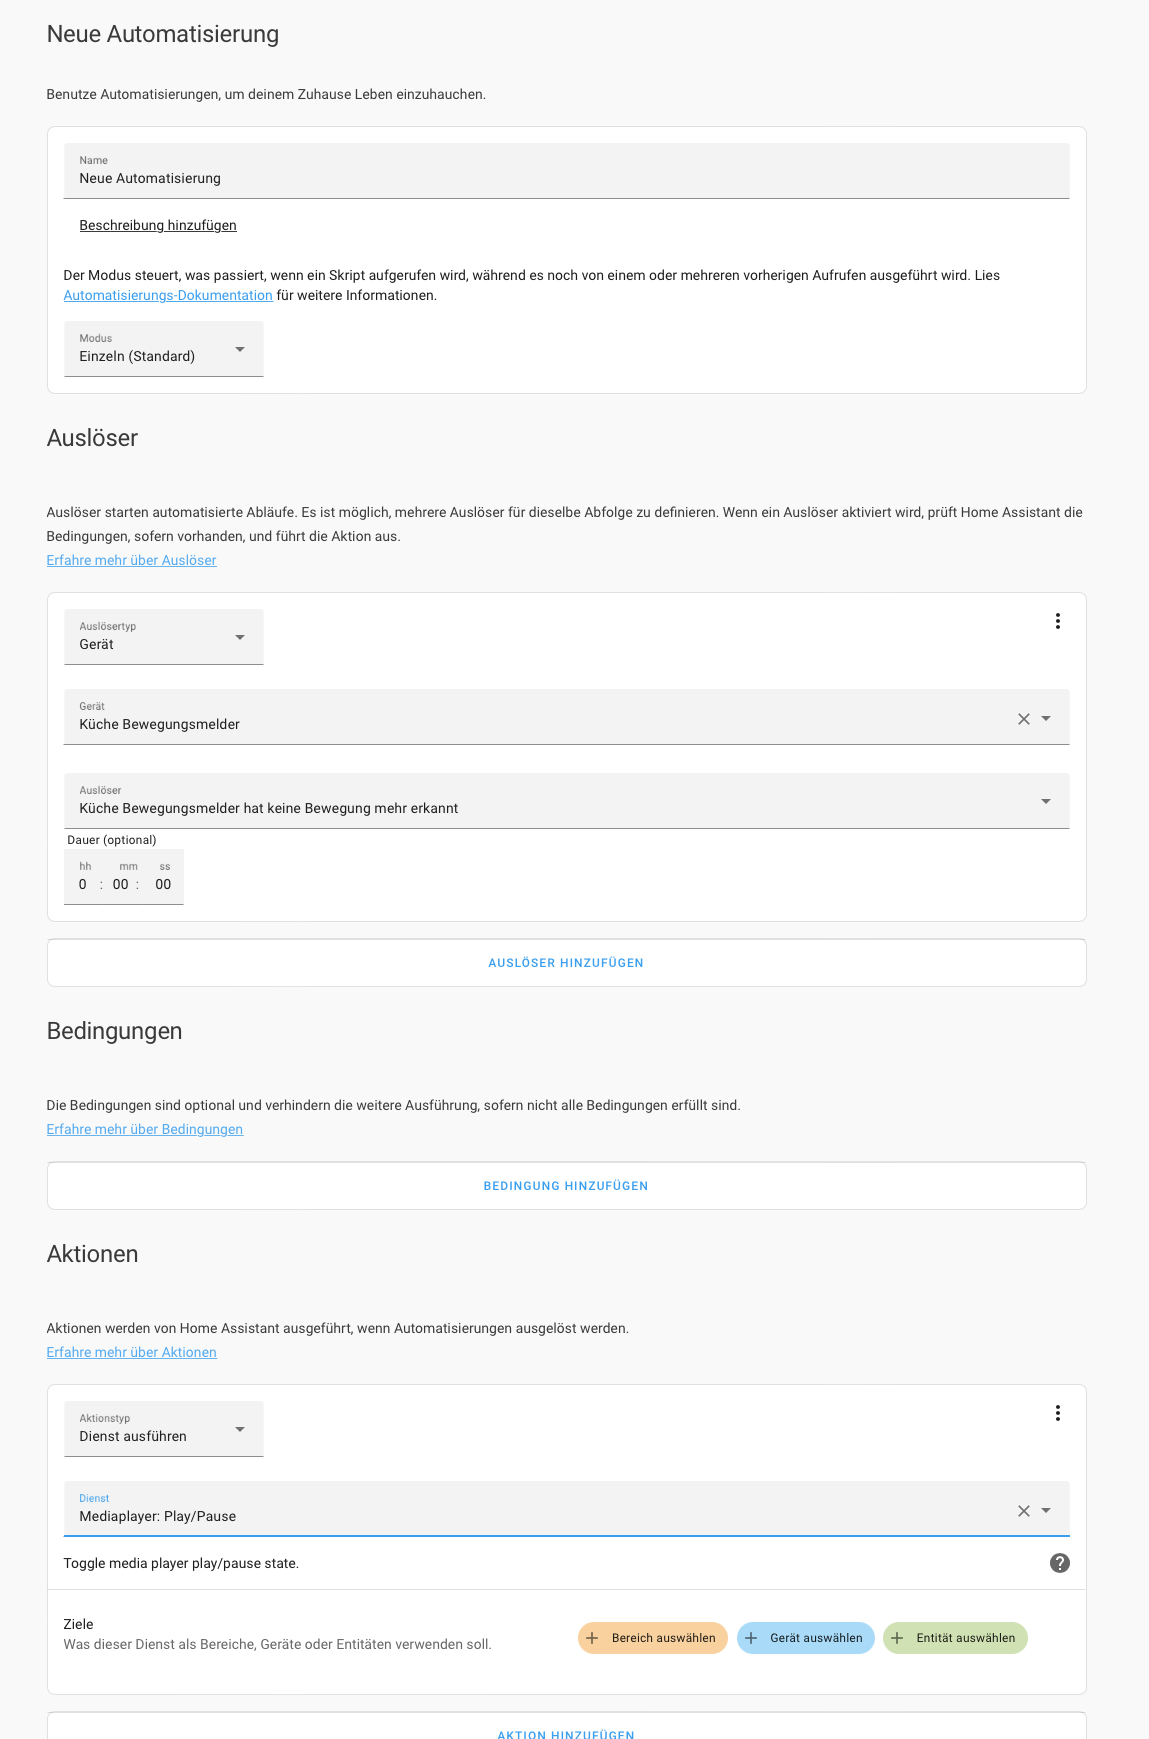Image resolution: width=1149 pixels, height=1739 pixels.
Task: Click the Gerät auswählen target chip
Action: tap(805, 1638)
